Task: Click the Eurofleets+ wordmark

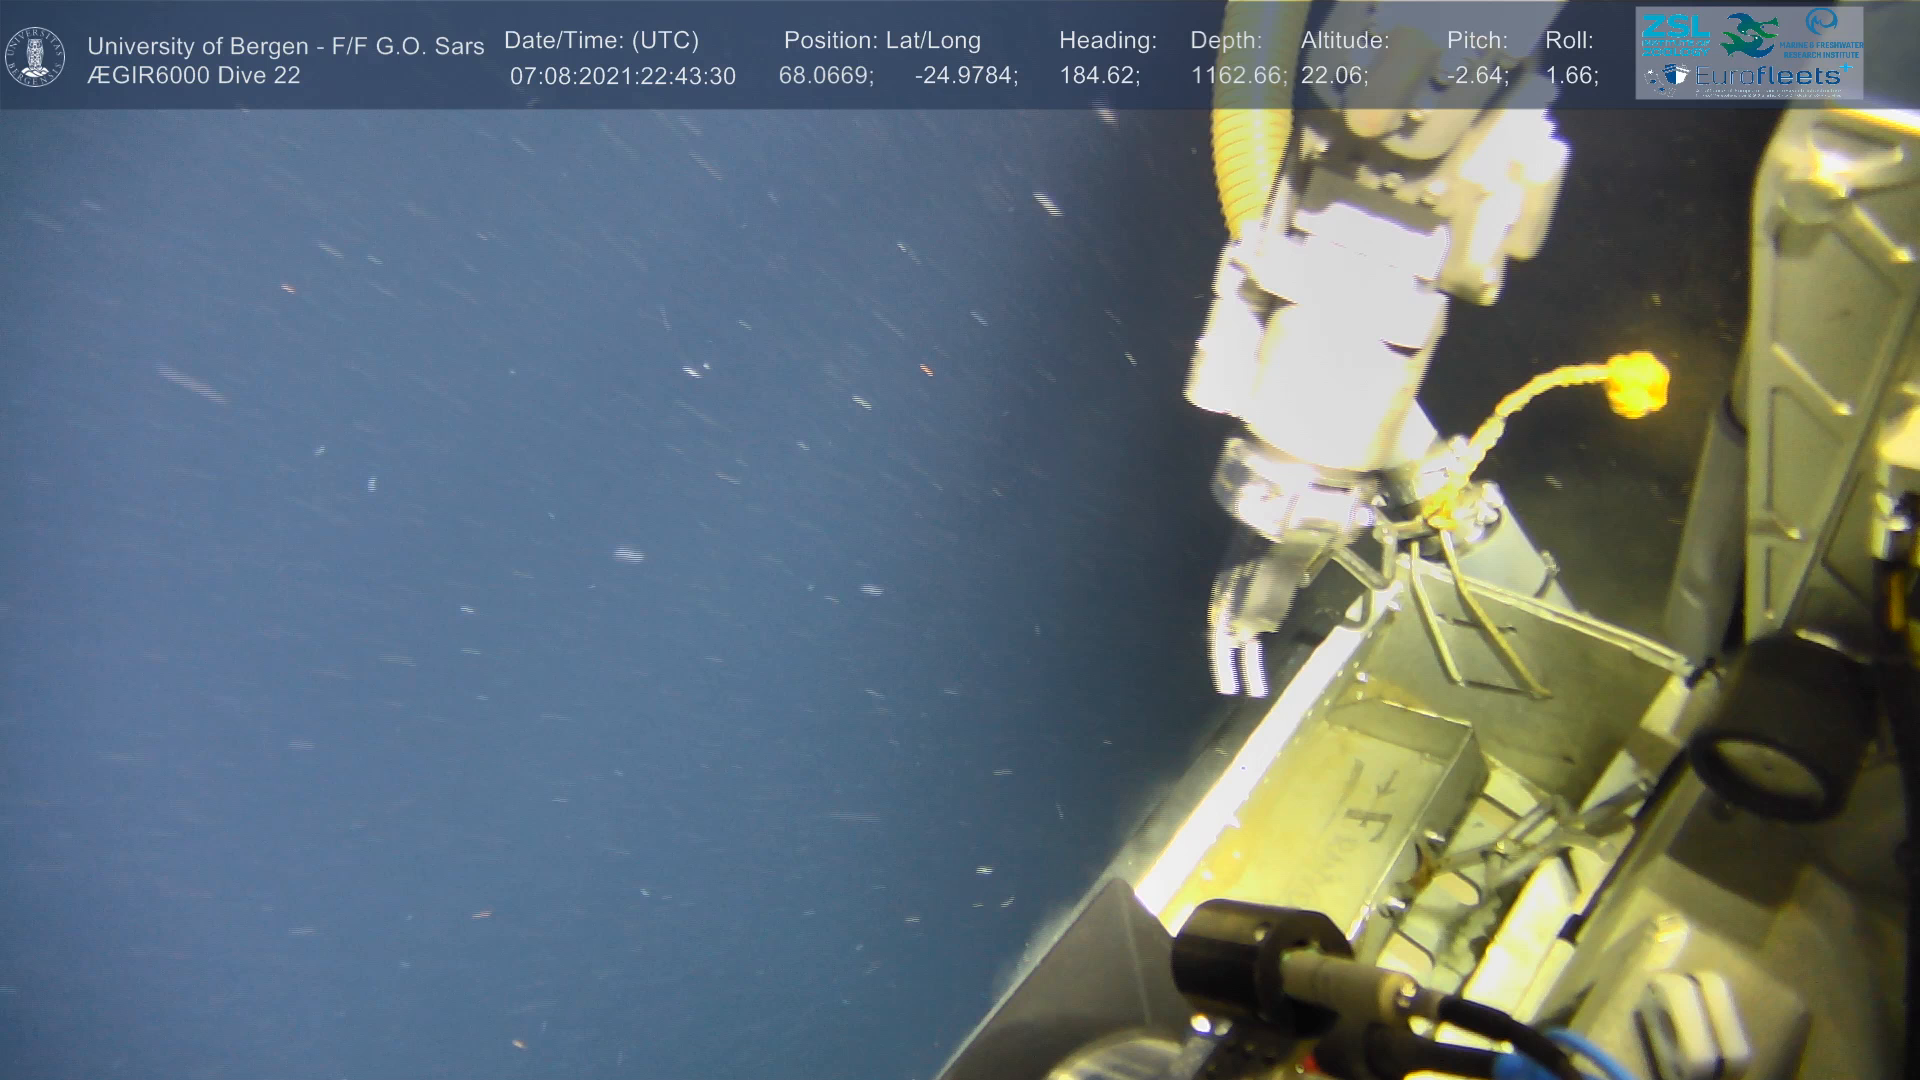Action: pyautogui.click(x=1768, y=76)
